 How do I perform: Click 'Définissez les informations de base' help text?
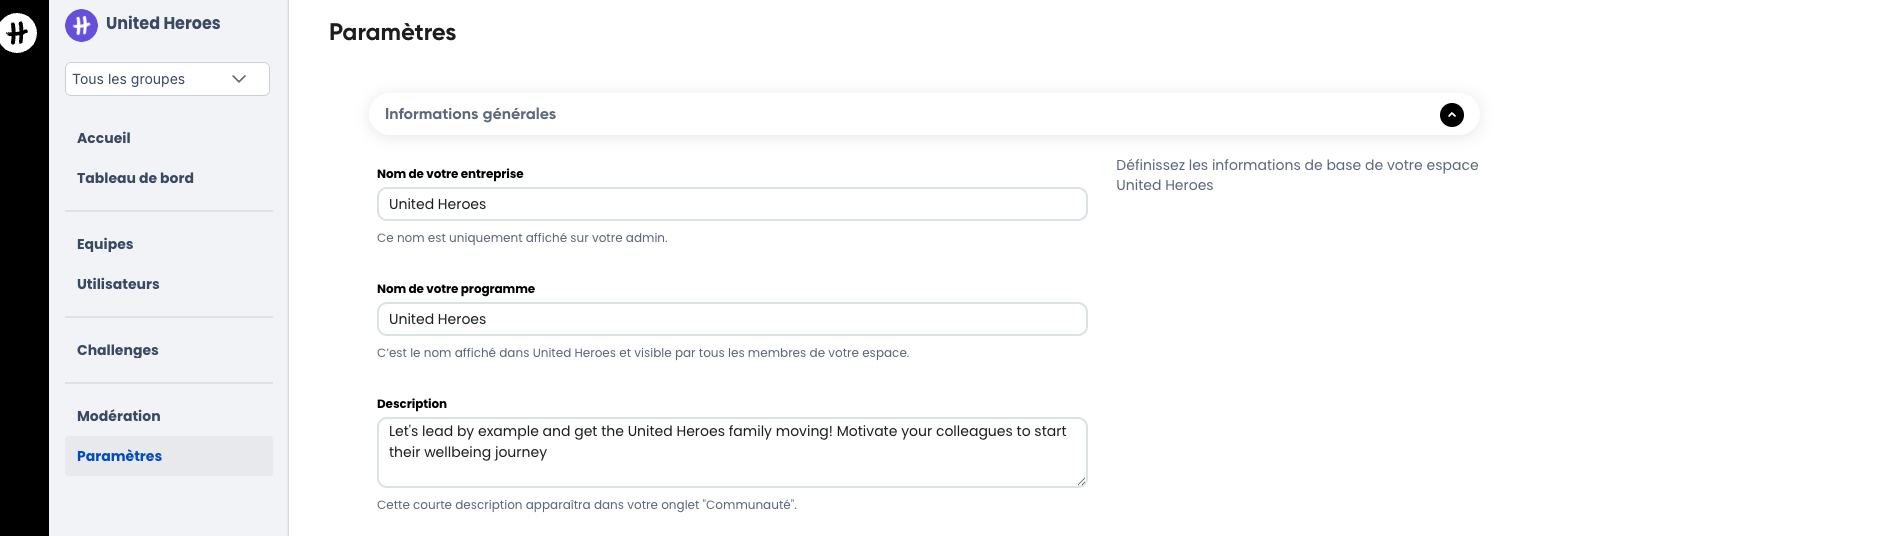tap(1297, 175)
